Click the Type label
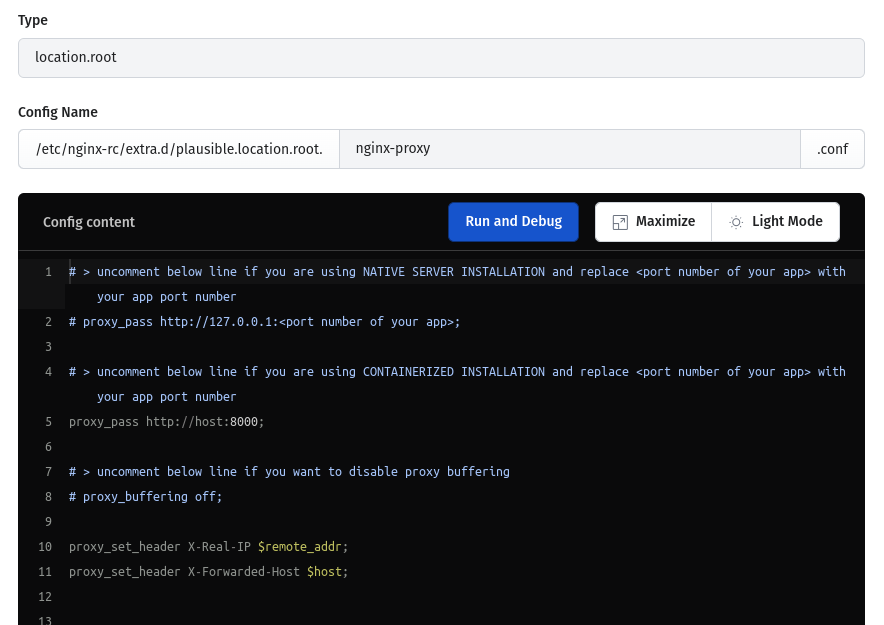Image resolution: width=884 pixels, height=625 pixels. (x=33, y=20)
